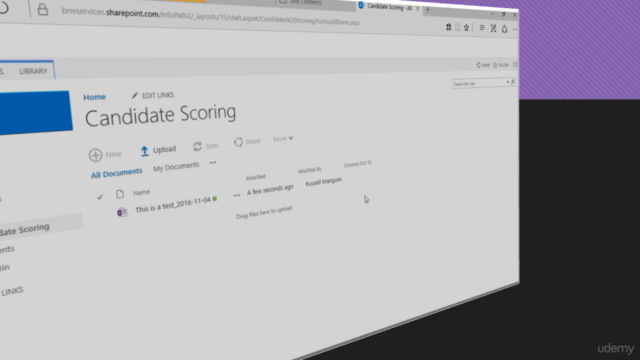Toggle the focus on content icon
Viewport: 640px width, 360px height.
(x=515, y=64)
